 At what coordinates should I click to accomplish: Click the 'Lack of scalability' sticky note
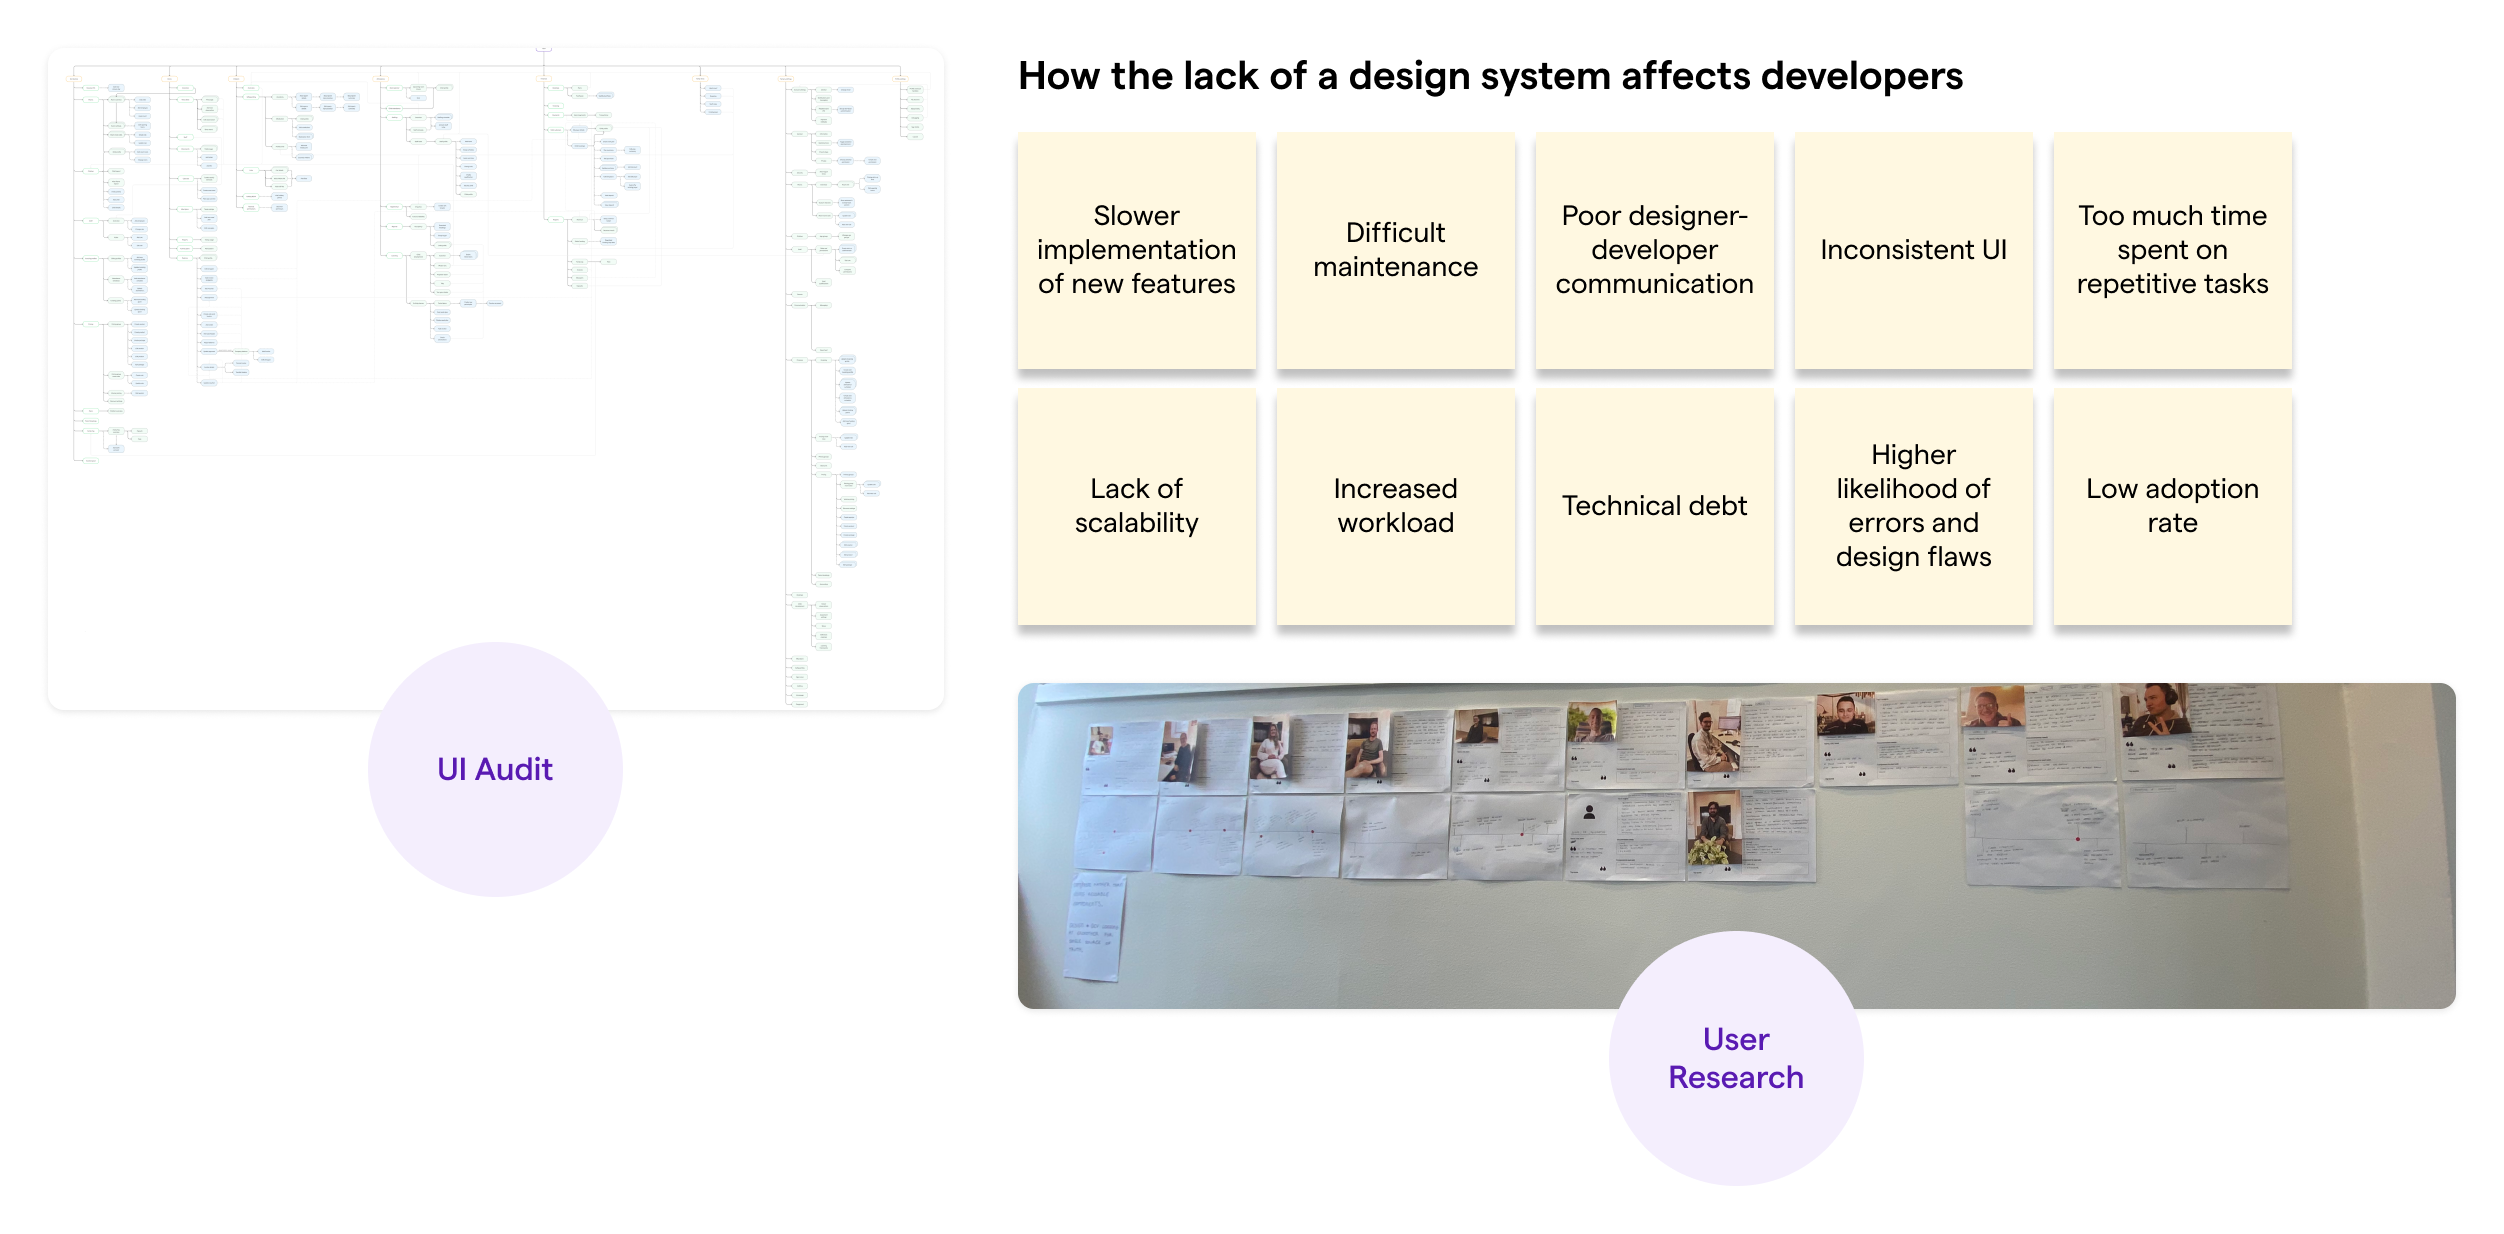pos(1136,505)
